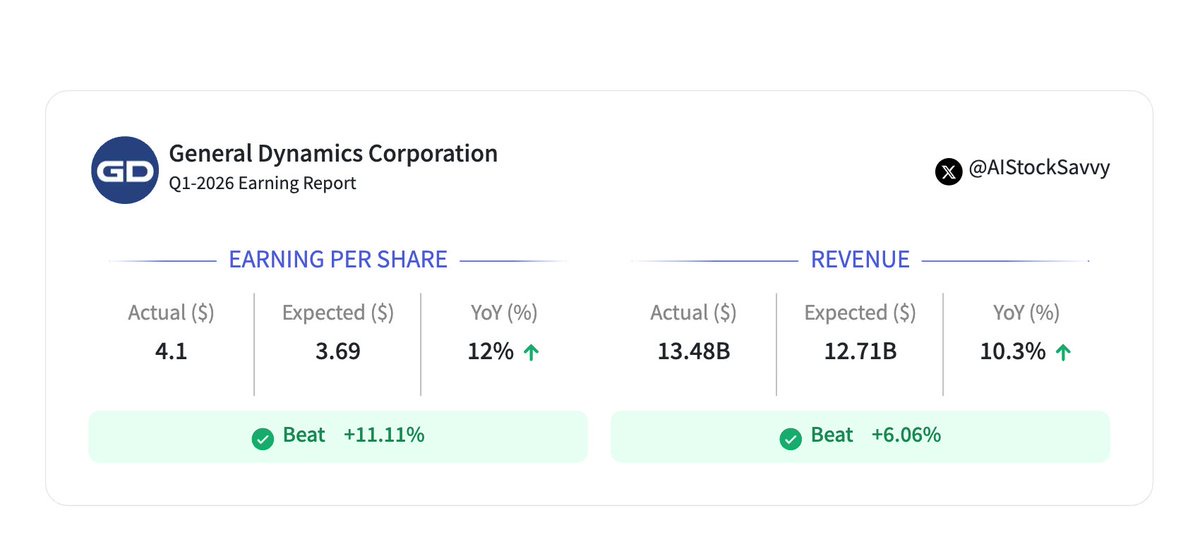Click the green up arrow beside 12%
The width and height of the screenshot is (1200, 549).
click(531, 352)
